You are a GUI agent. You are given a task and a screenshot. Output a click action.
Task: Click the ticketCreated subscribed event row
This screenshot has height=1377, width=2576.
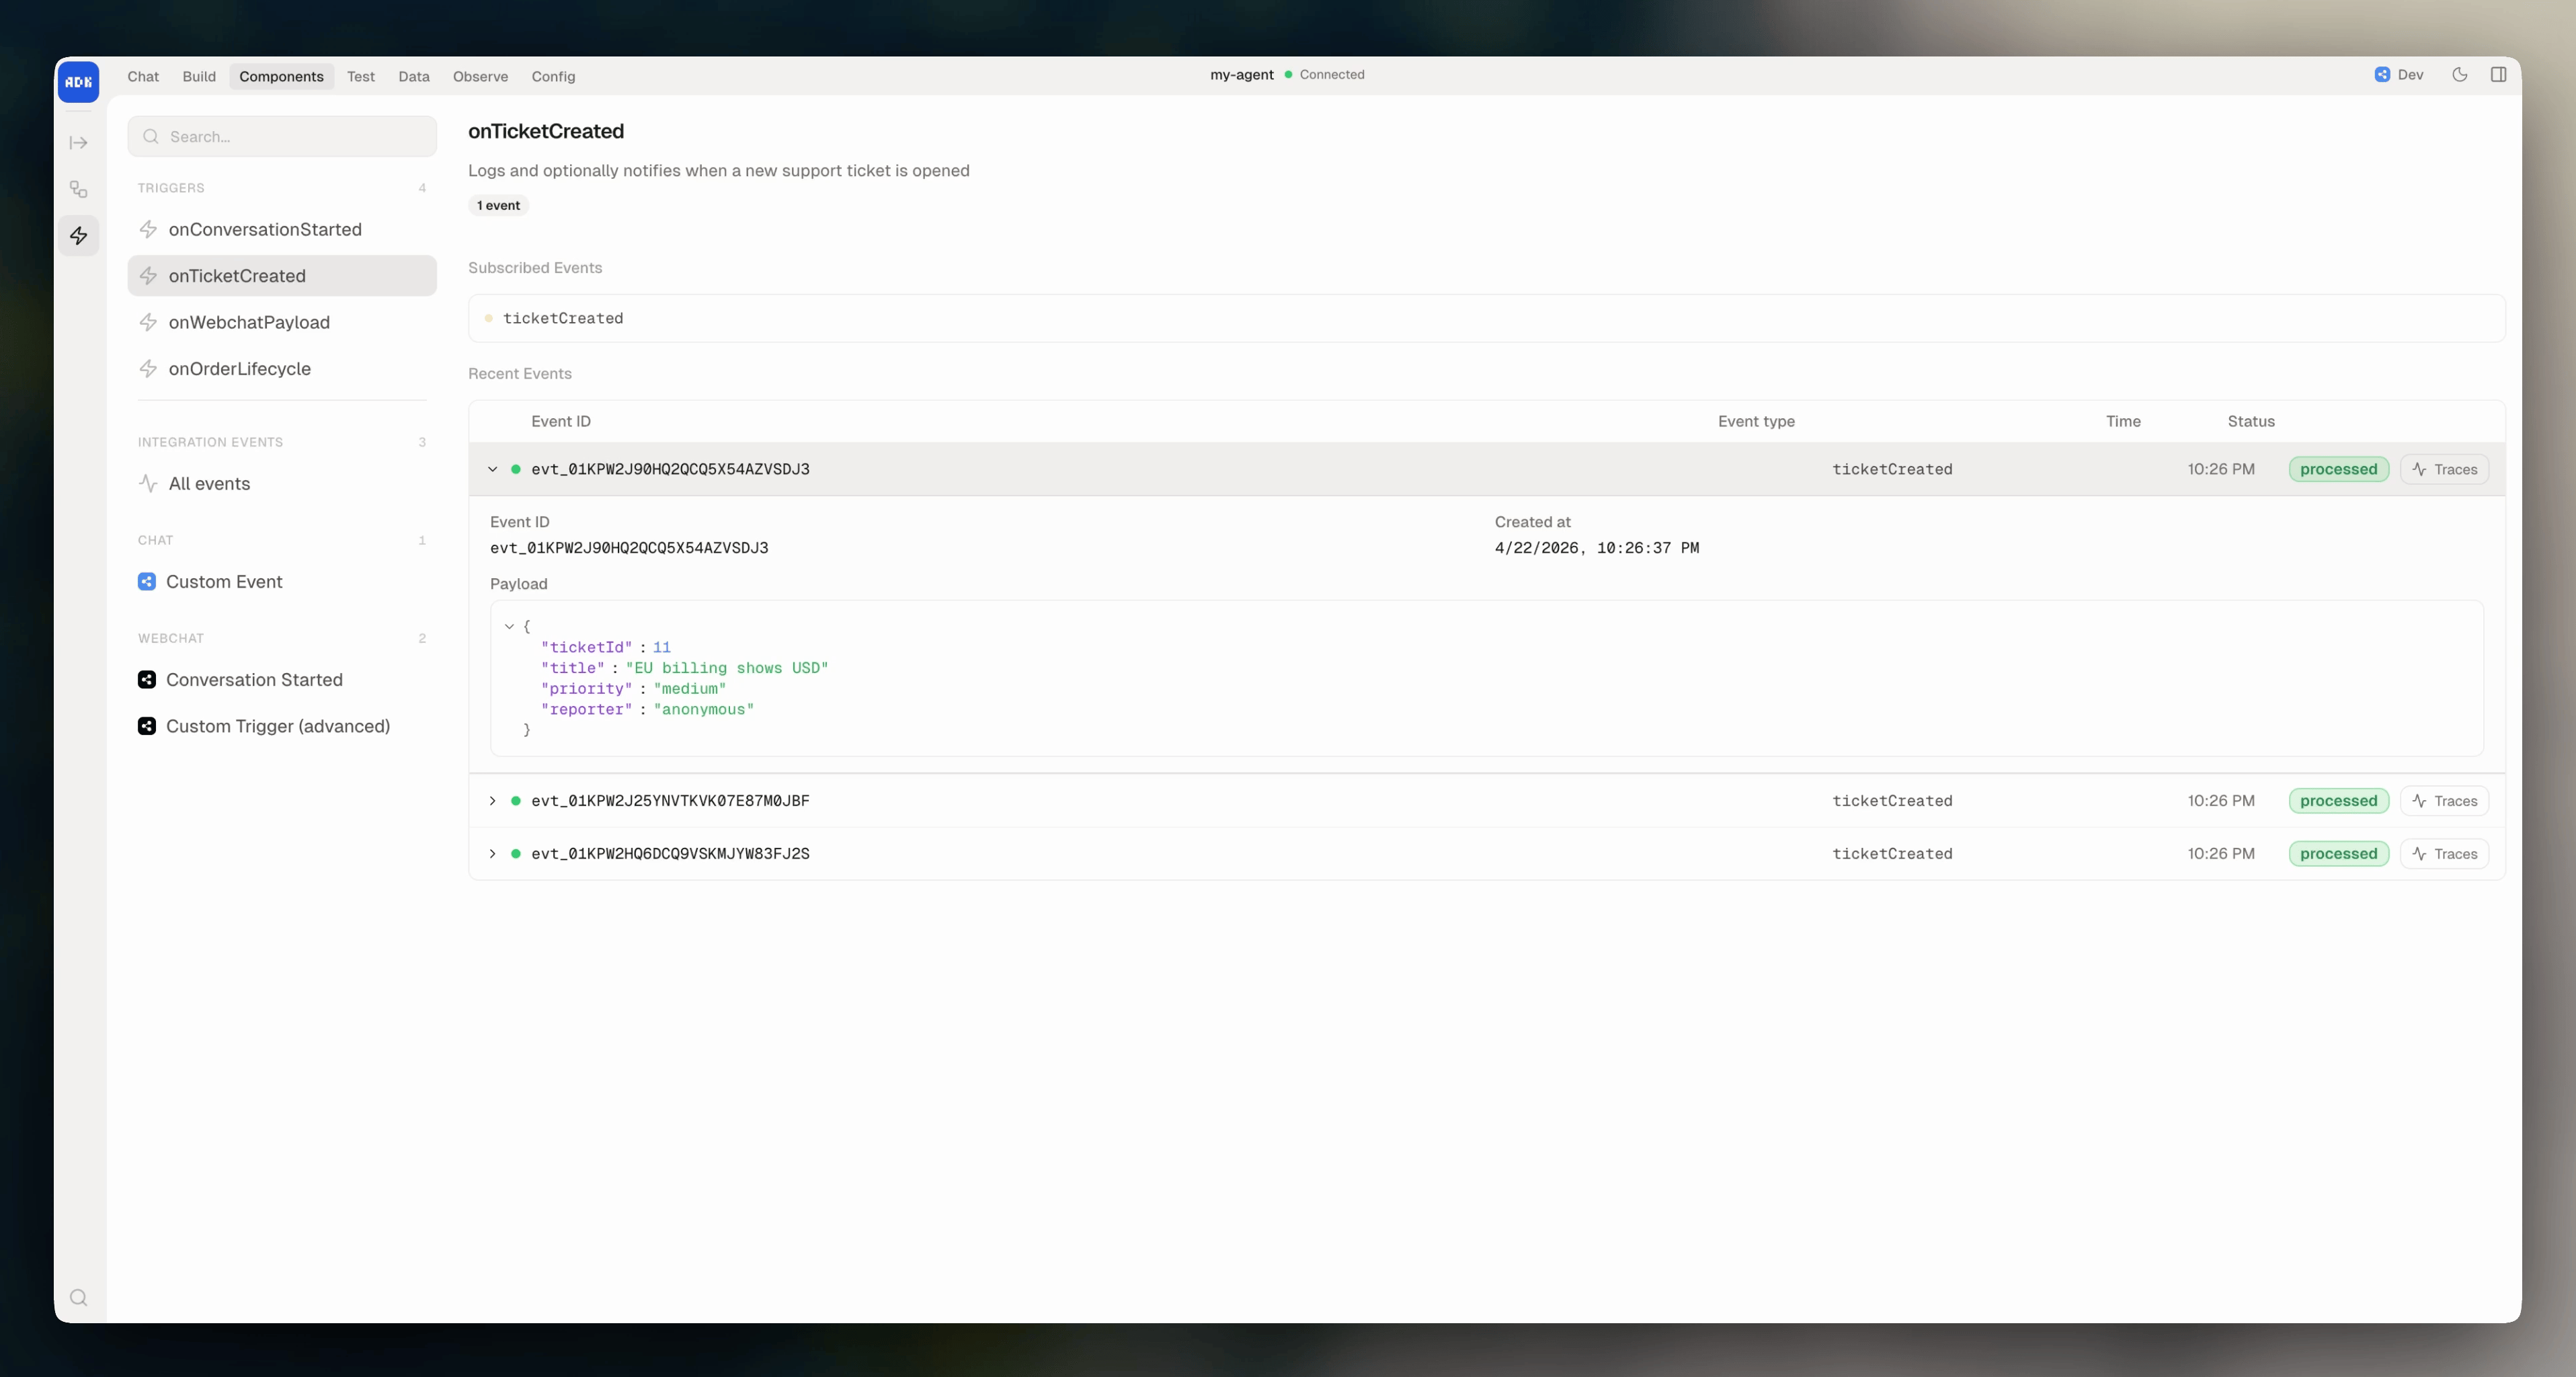point(1486,318)
